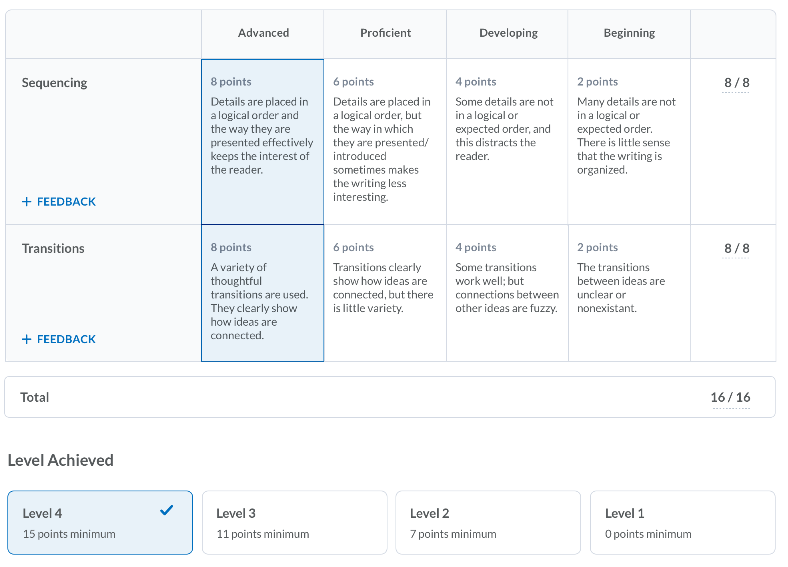The image size is (788, 567).
Task: Choose Proficient 6 points for Transitions
Action: tap(385, 293)
